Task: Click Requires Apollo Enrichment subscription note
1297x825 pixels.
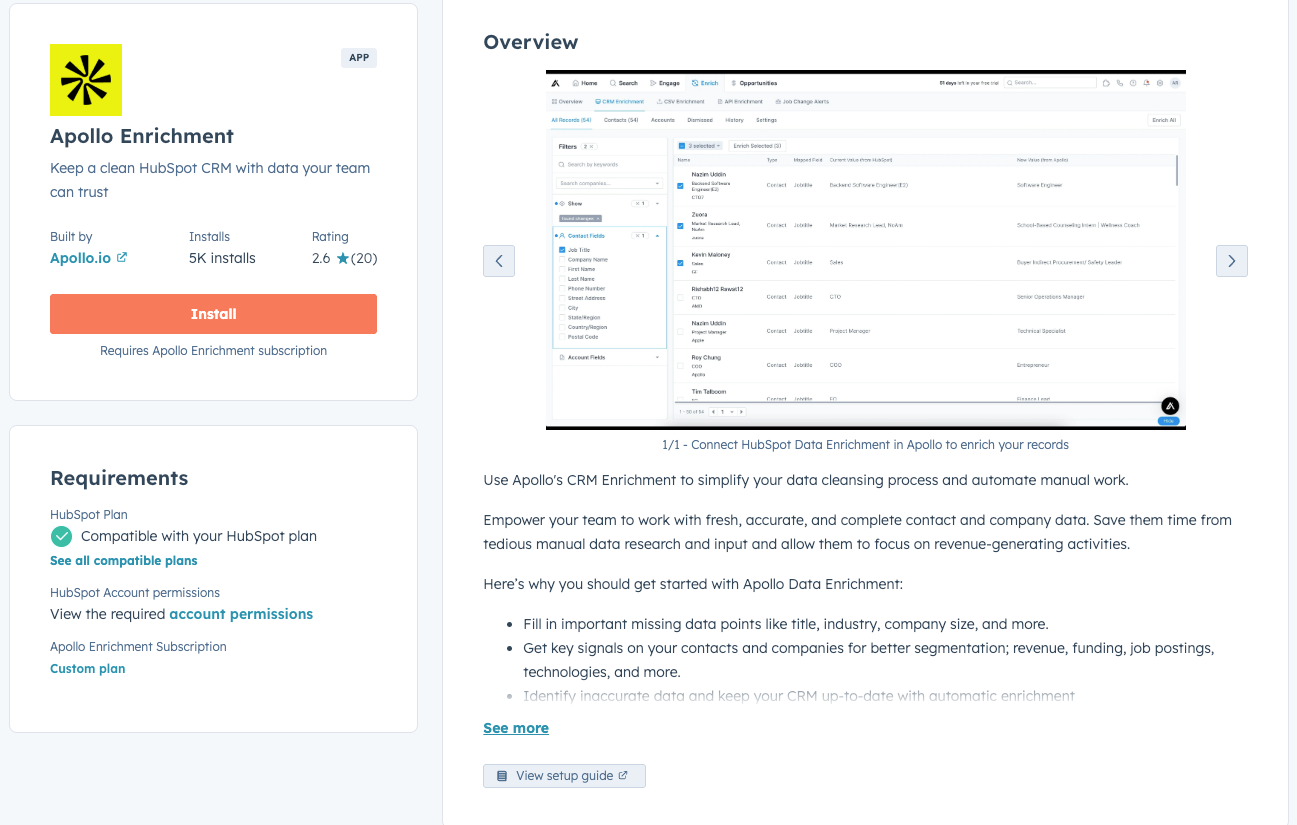Action: [213, 351]
